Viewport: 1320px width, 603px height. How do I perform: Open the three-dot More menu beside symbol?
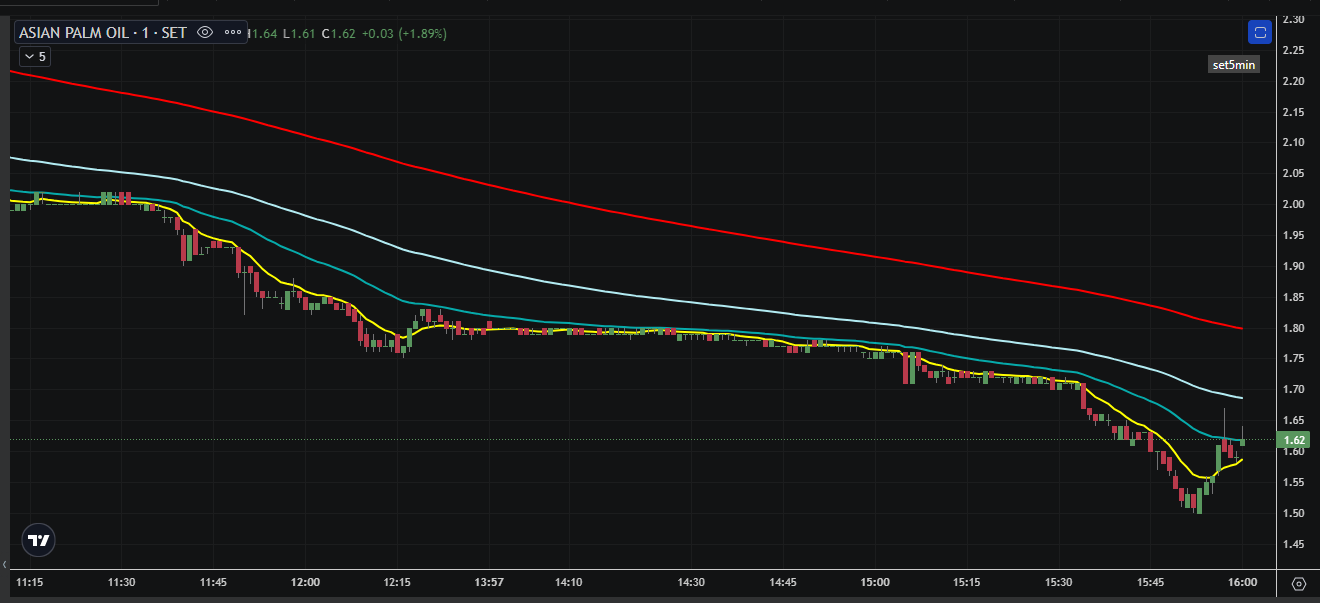(233, 32)
